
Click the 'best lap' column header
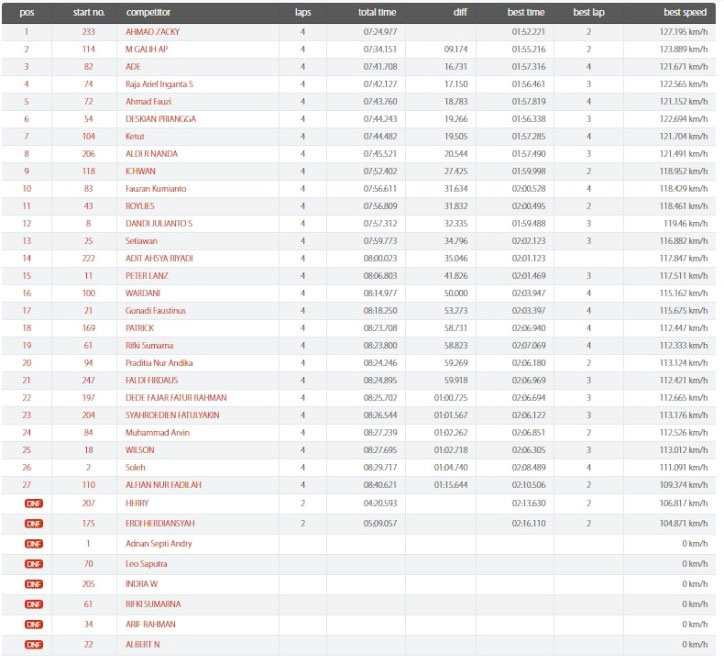click(x=588, y=13)
